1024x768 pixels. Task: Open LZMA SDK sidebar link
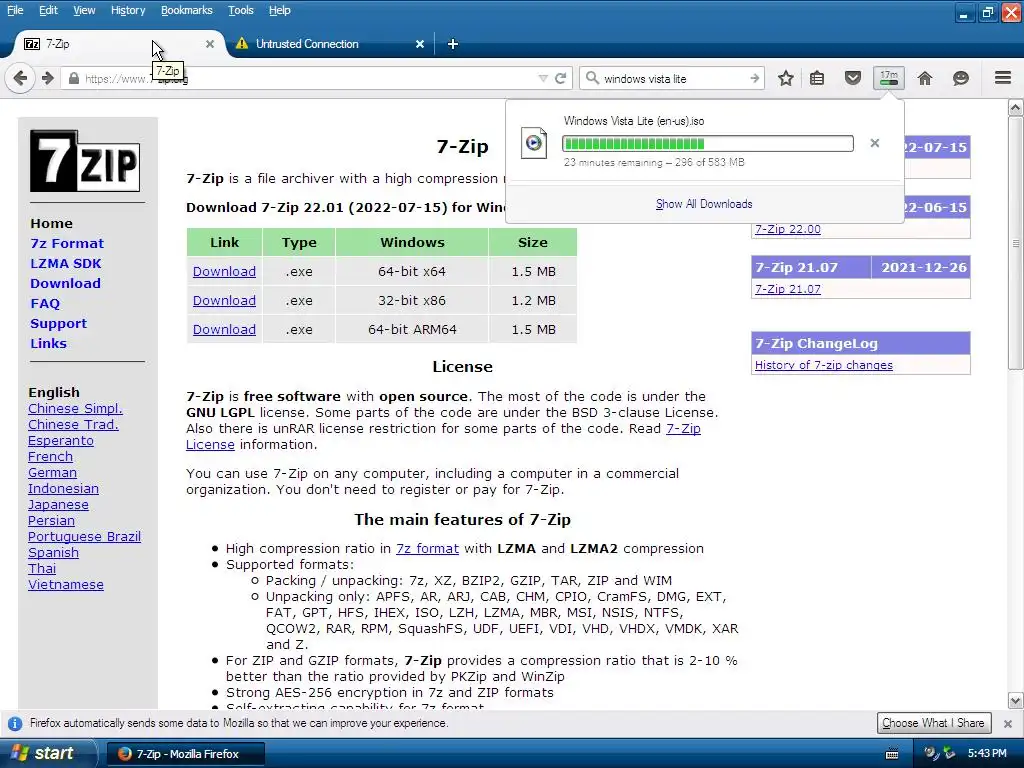click(x=65, y=264)
